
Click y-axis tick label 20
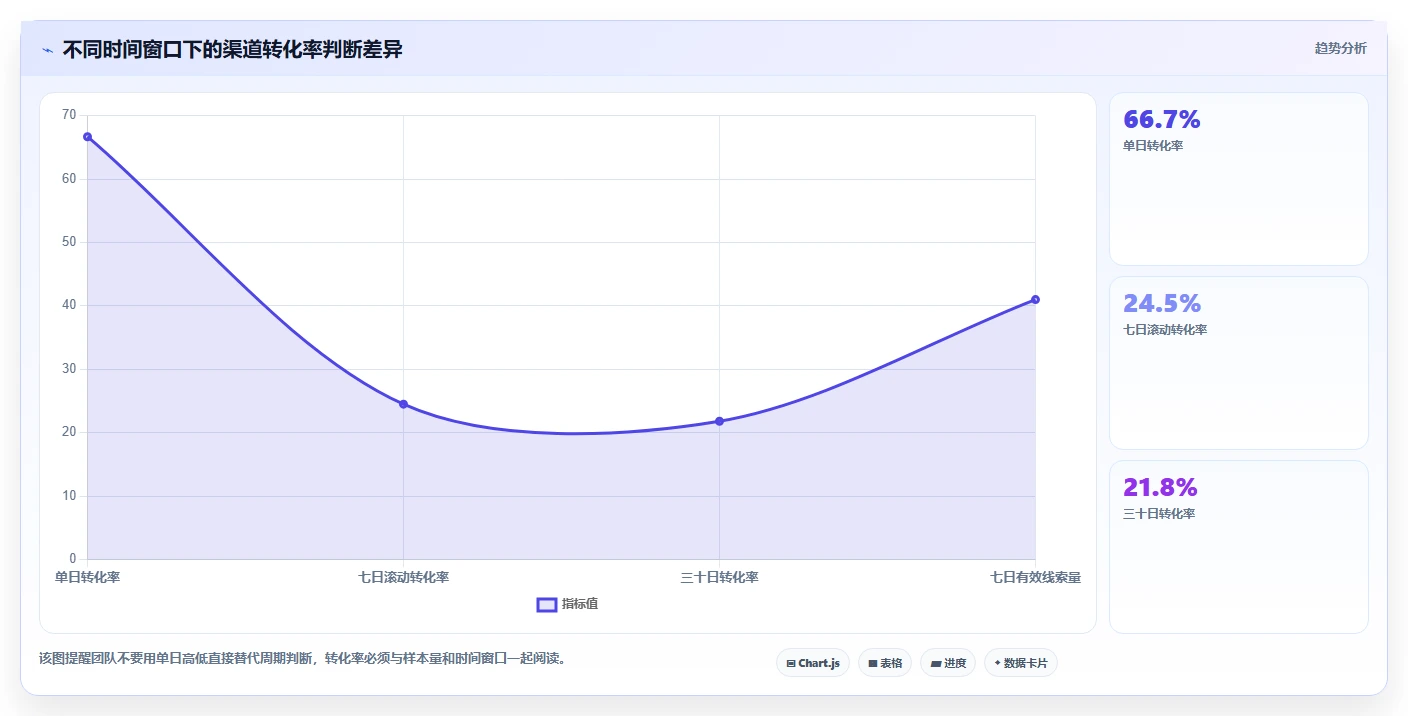69,432
